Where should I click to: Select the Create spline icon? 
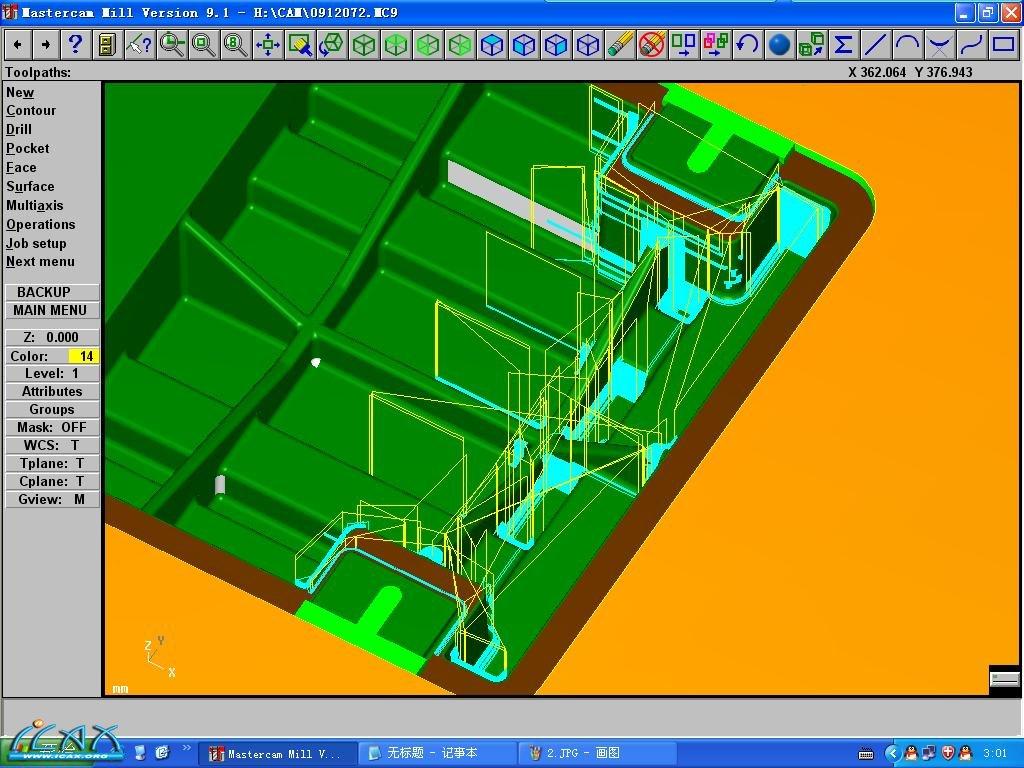(971, 45)
